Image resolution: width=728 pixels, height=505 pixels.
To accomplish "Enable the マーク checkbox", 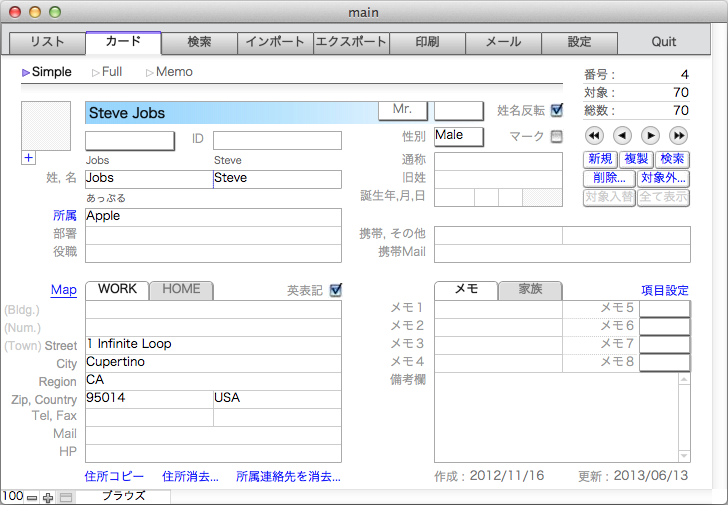I will click(x=557, y=136).
